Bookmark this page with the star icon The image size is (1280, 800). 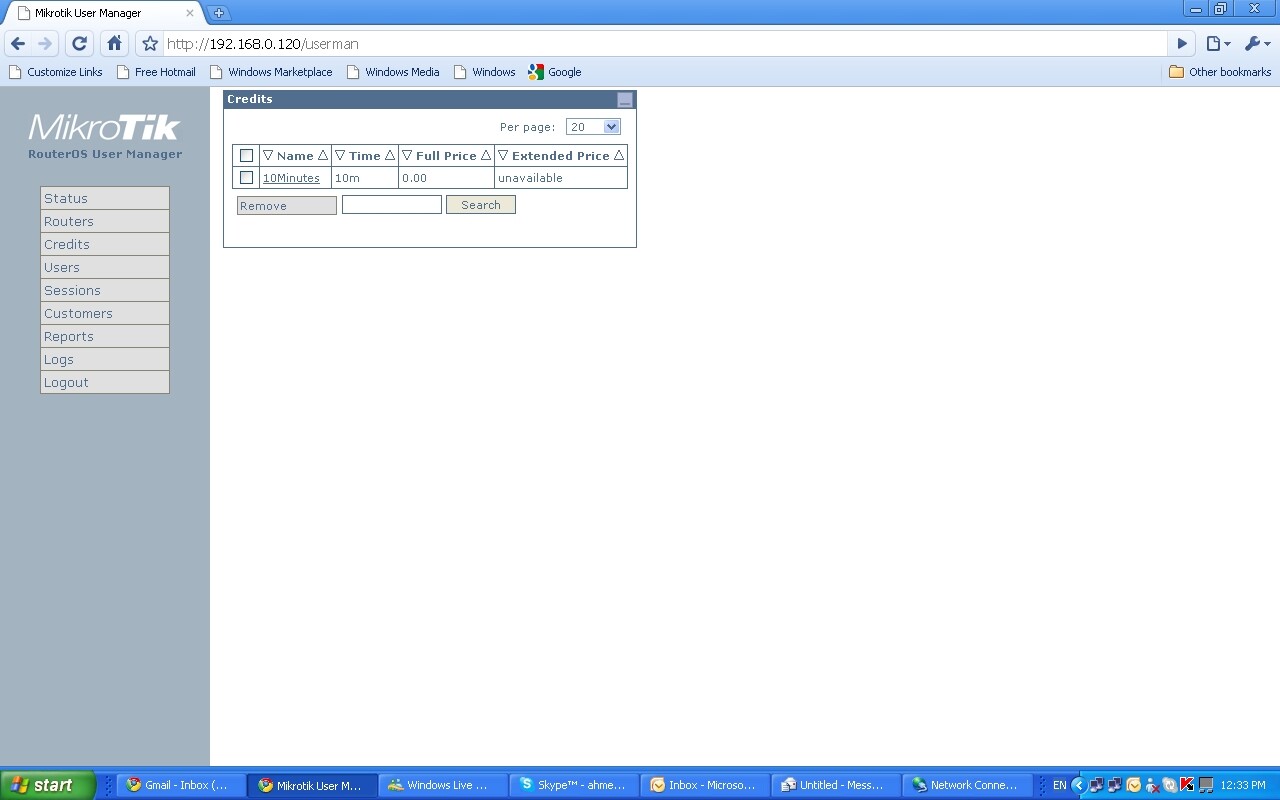click(150, 44)
